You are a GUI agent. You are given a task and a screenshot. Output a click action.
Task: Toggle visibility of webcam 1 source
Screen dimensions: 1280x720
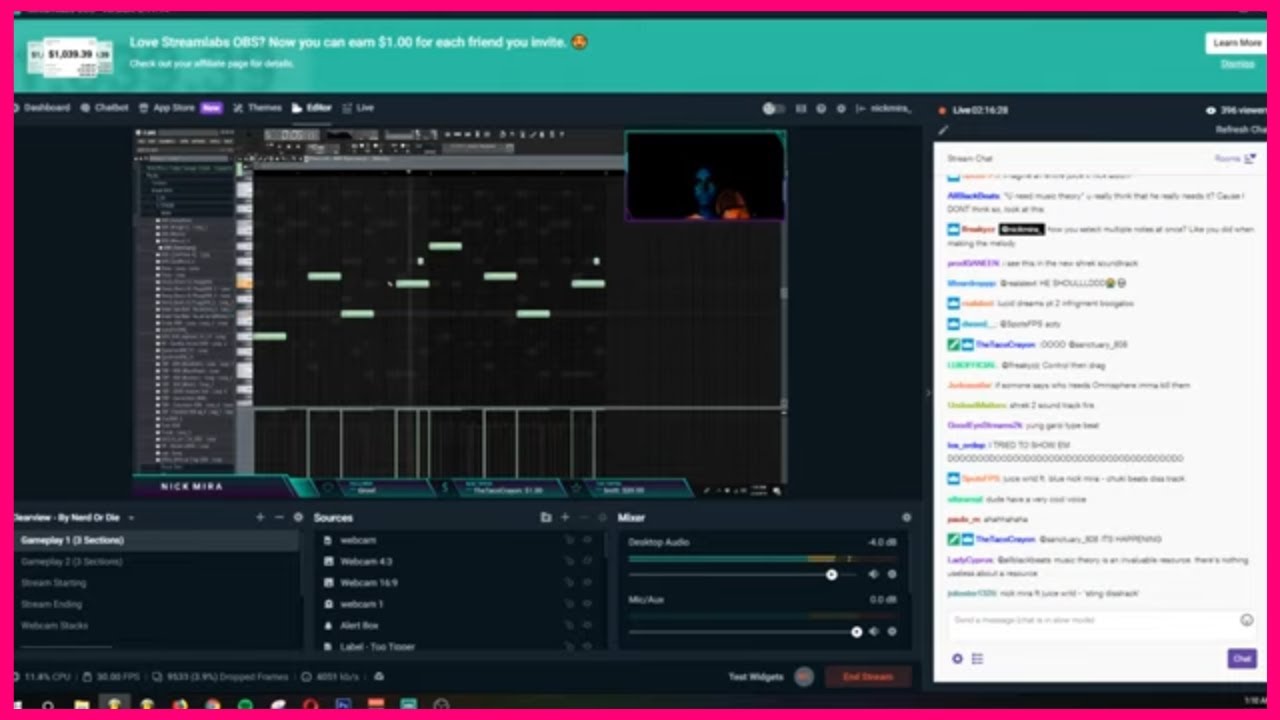588,604
